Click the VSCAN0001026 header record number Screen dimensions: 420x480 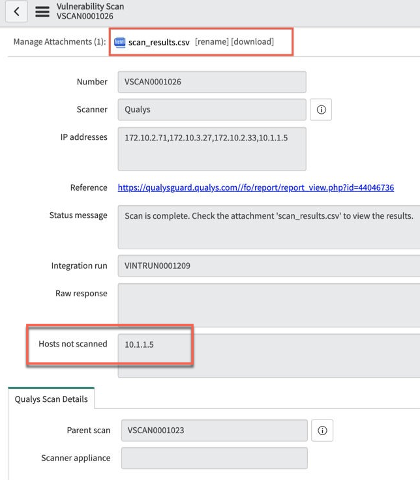click(x=85, y=16)
